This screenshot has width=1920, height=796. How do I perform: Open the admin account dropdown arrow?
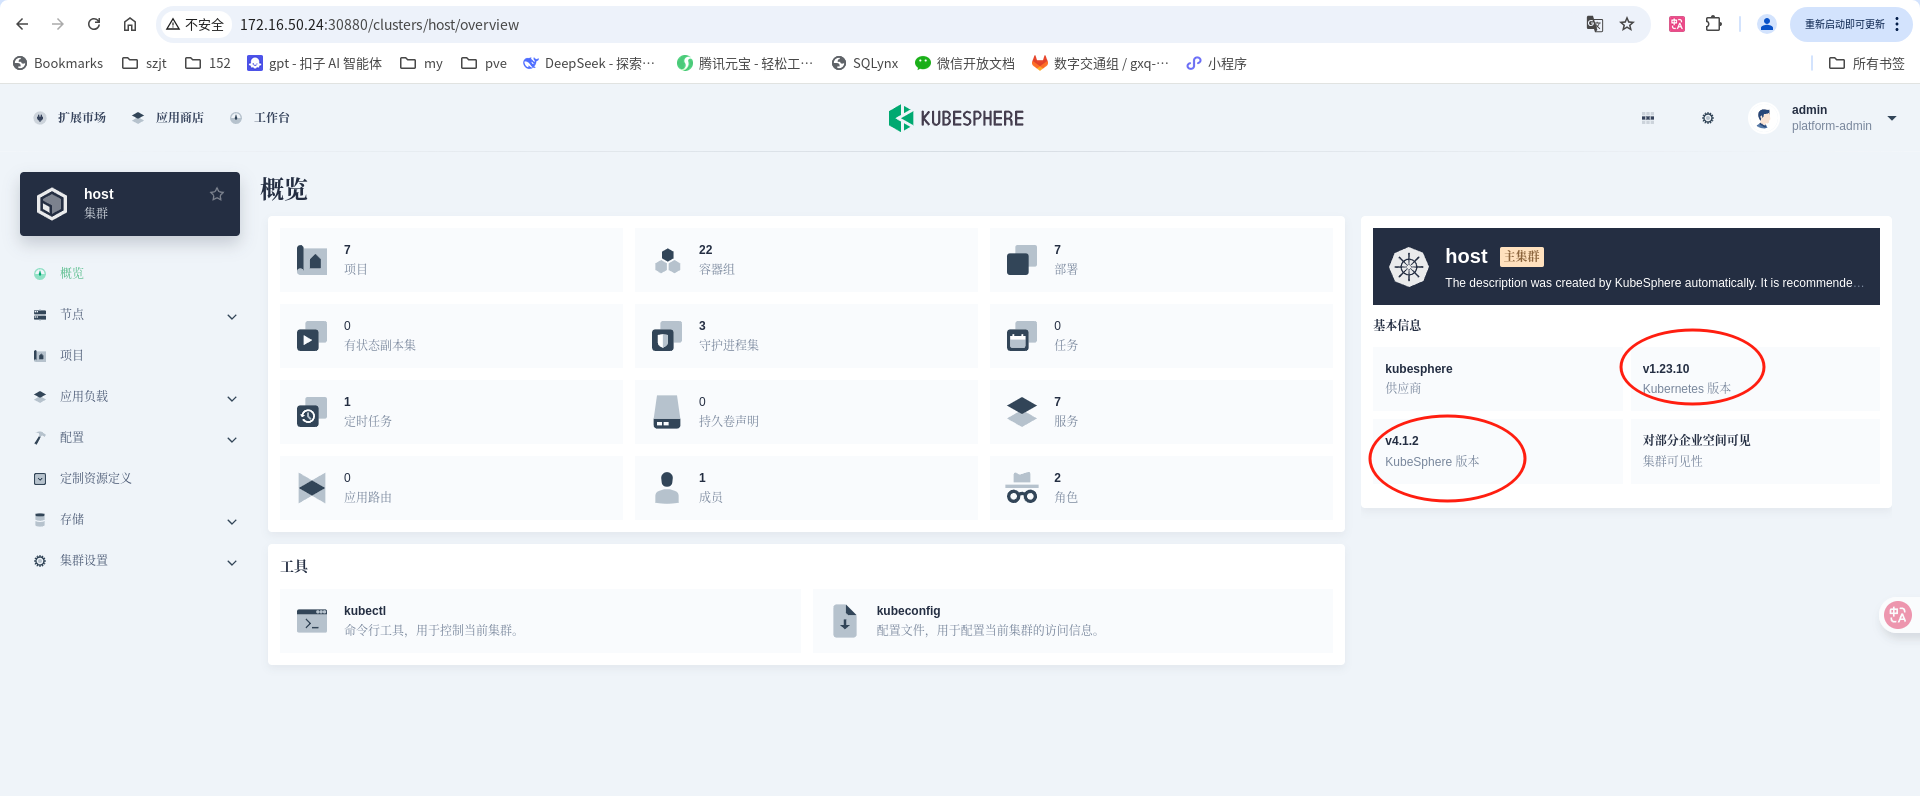click(x=1892, y=118)
